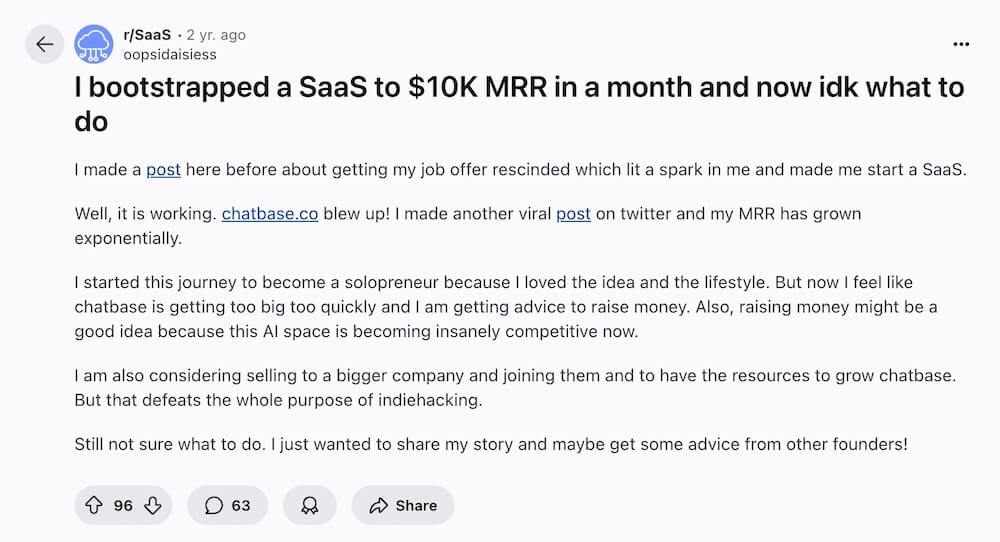Share this post

click(x=403, y=505)
